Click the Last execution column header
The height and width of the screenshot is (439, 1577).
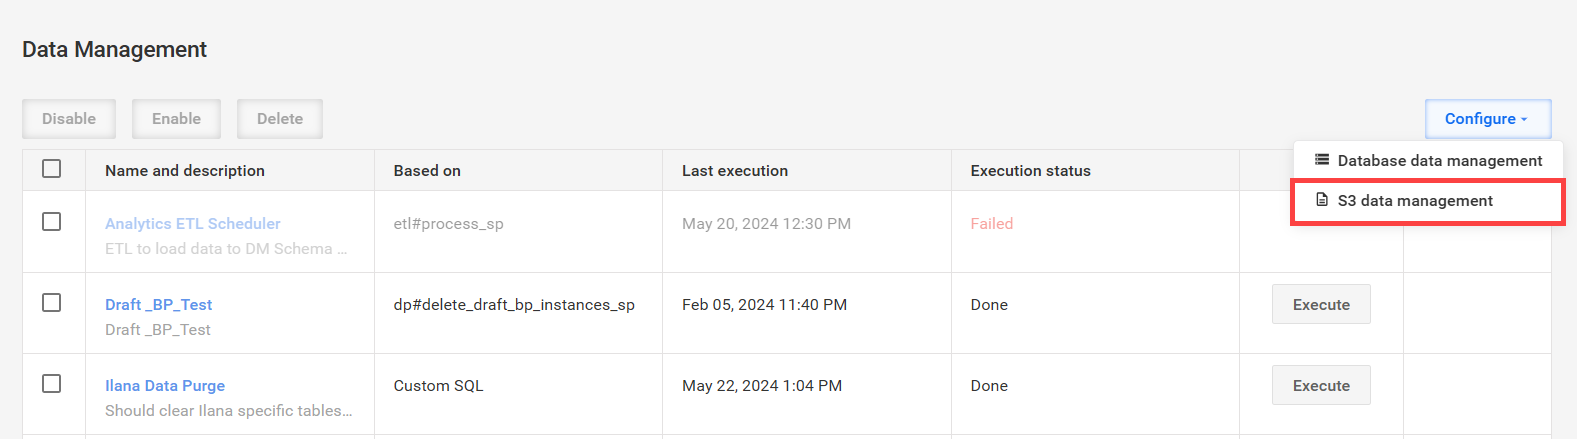[x=735, y=171]
